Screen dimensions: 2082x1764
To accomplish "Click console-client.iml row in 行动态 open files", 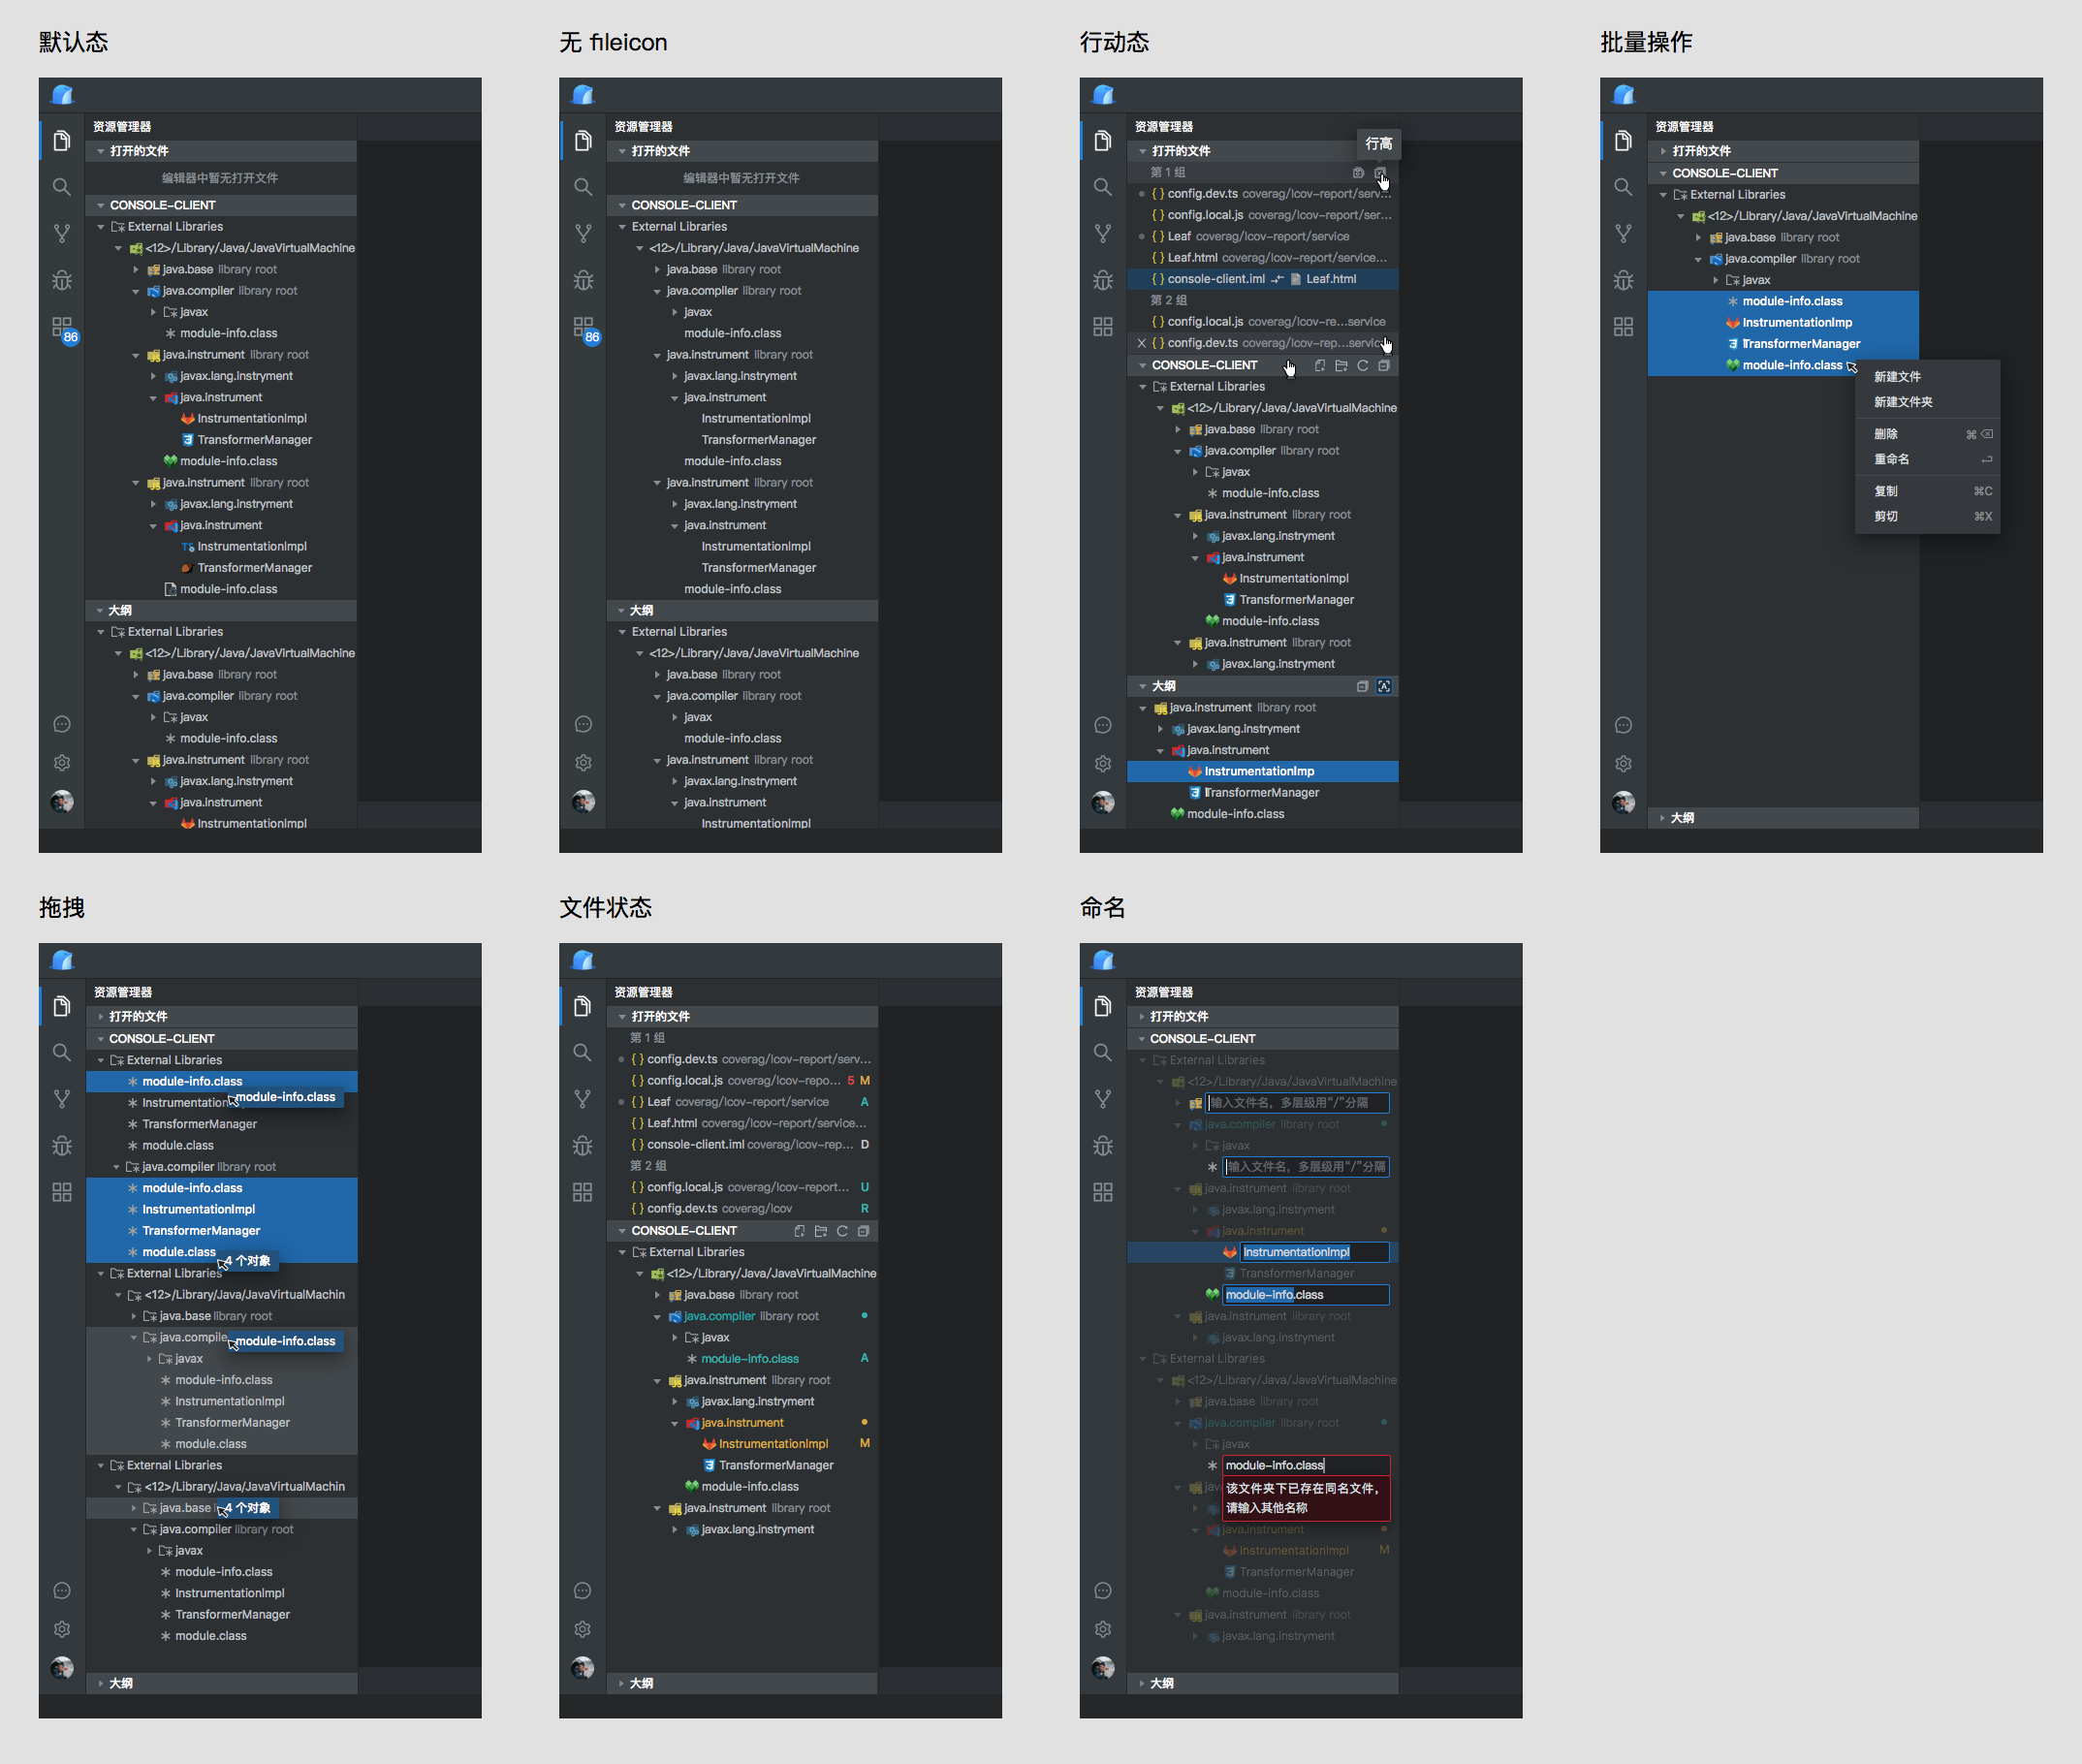I will pos(1215,279).
